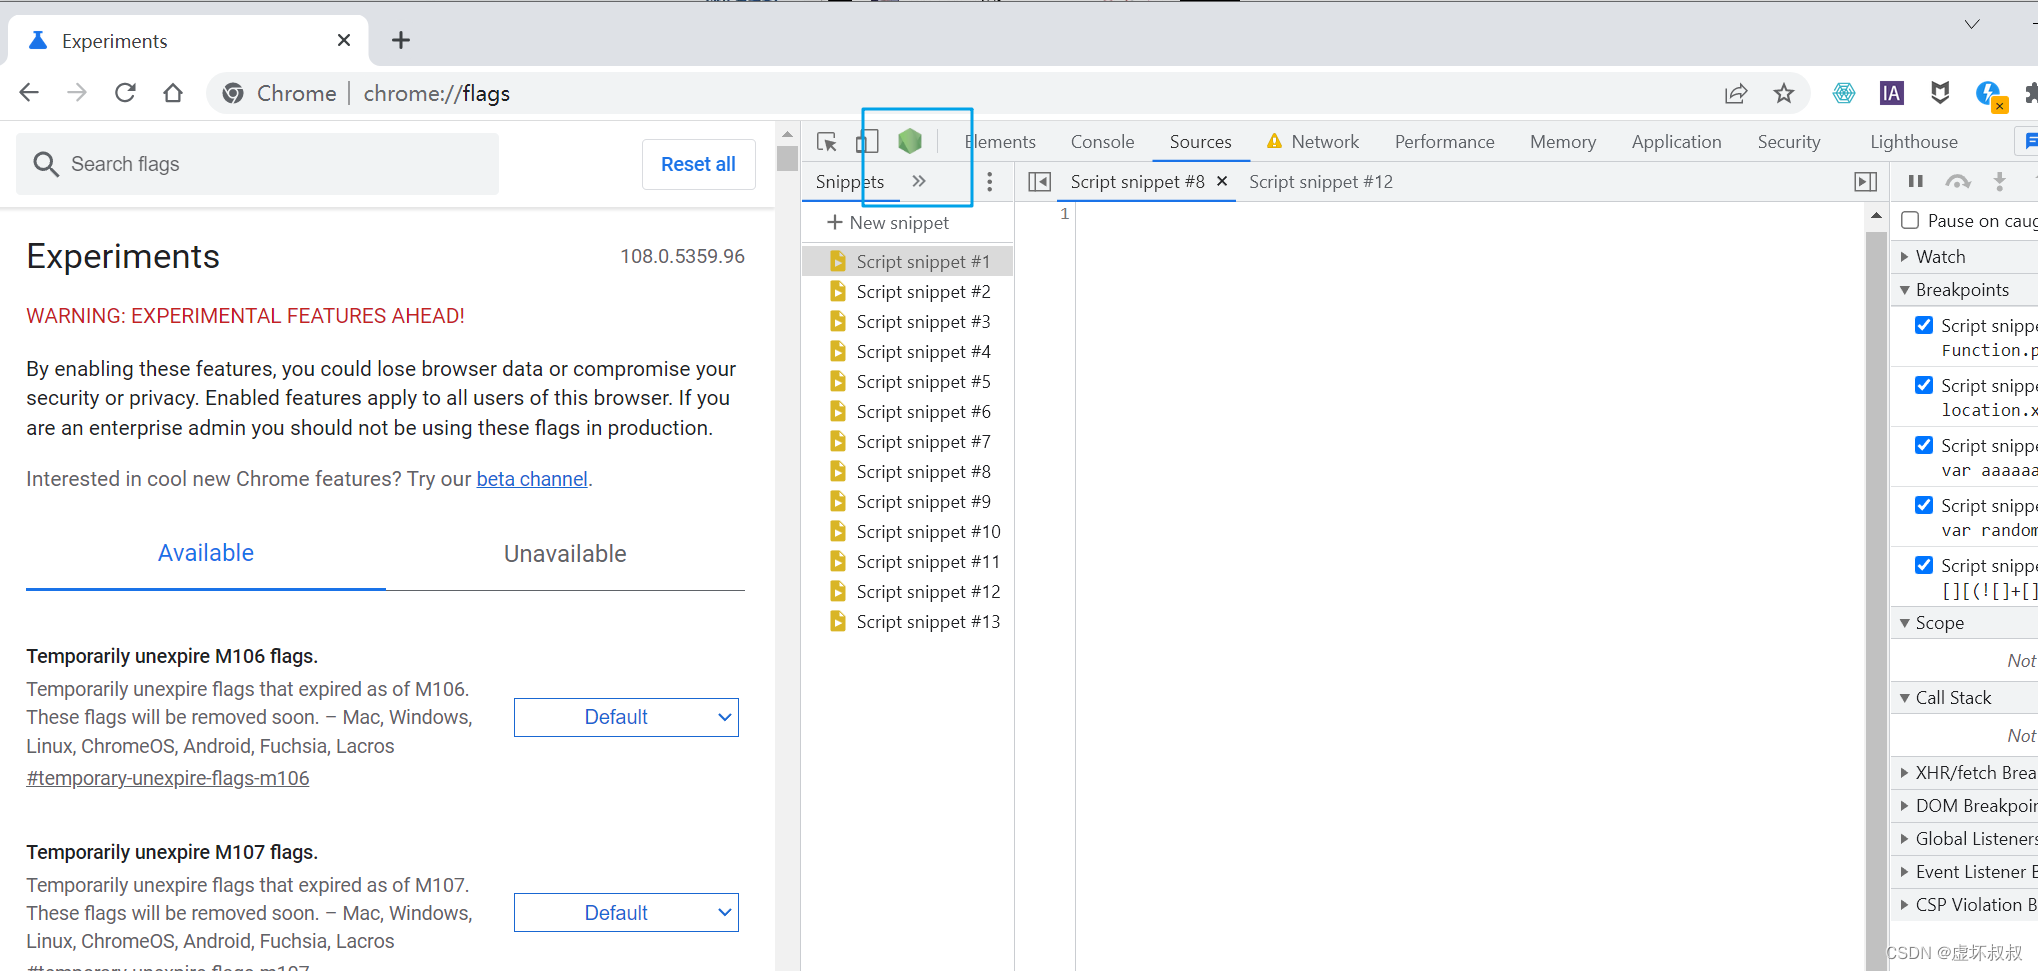Click the page share icon in address bar
Screen dimensions: 2038x971
pyautogui.click(x=1736, y=93)
